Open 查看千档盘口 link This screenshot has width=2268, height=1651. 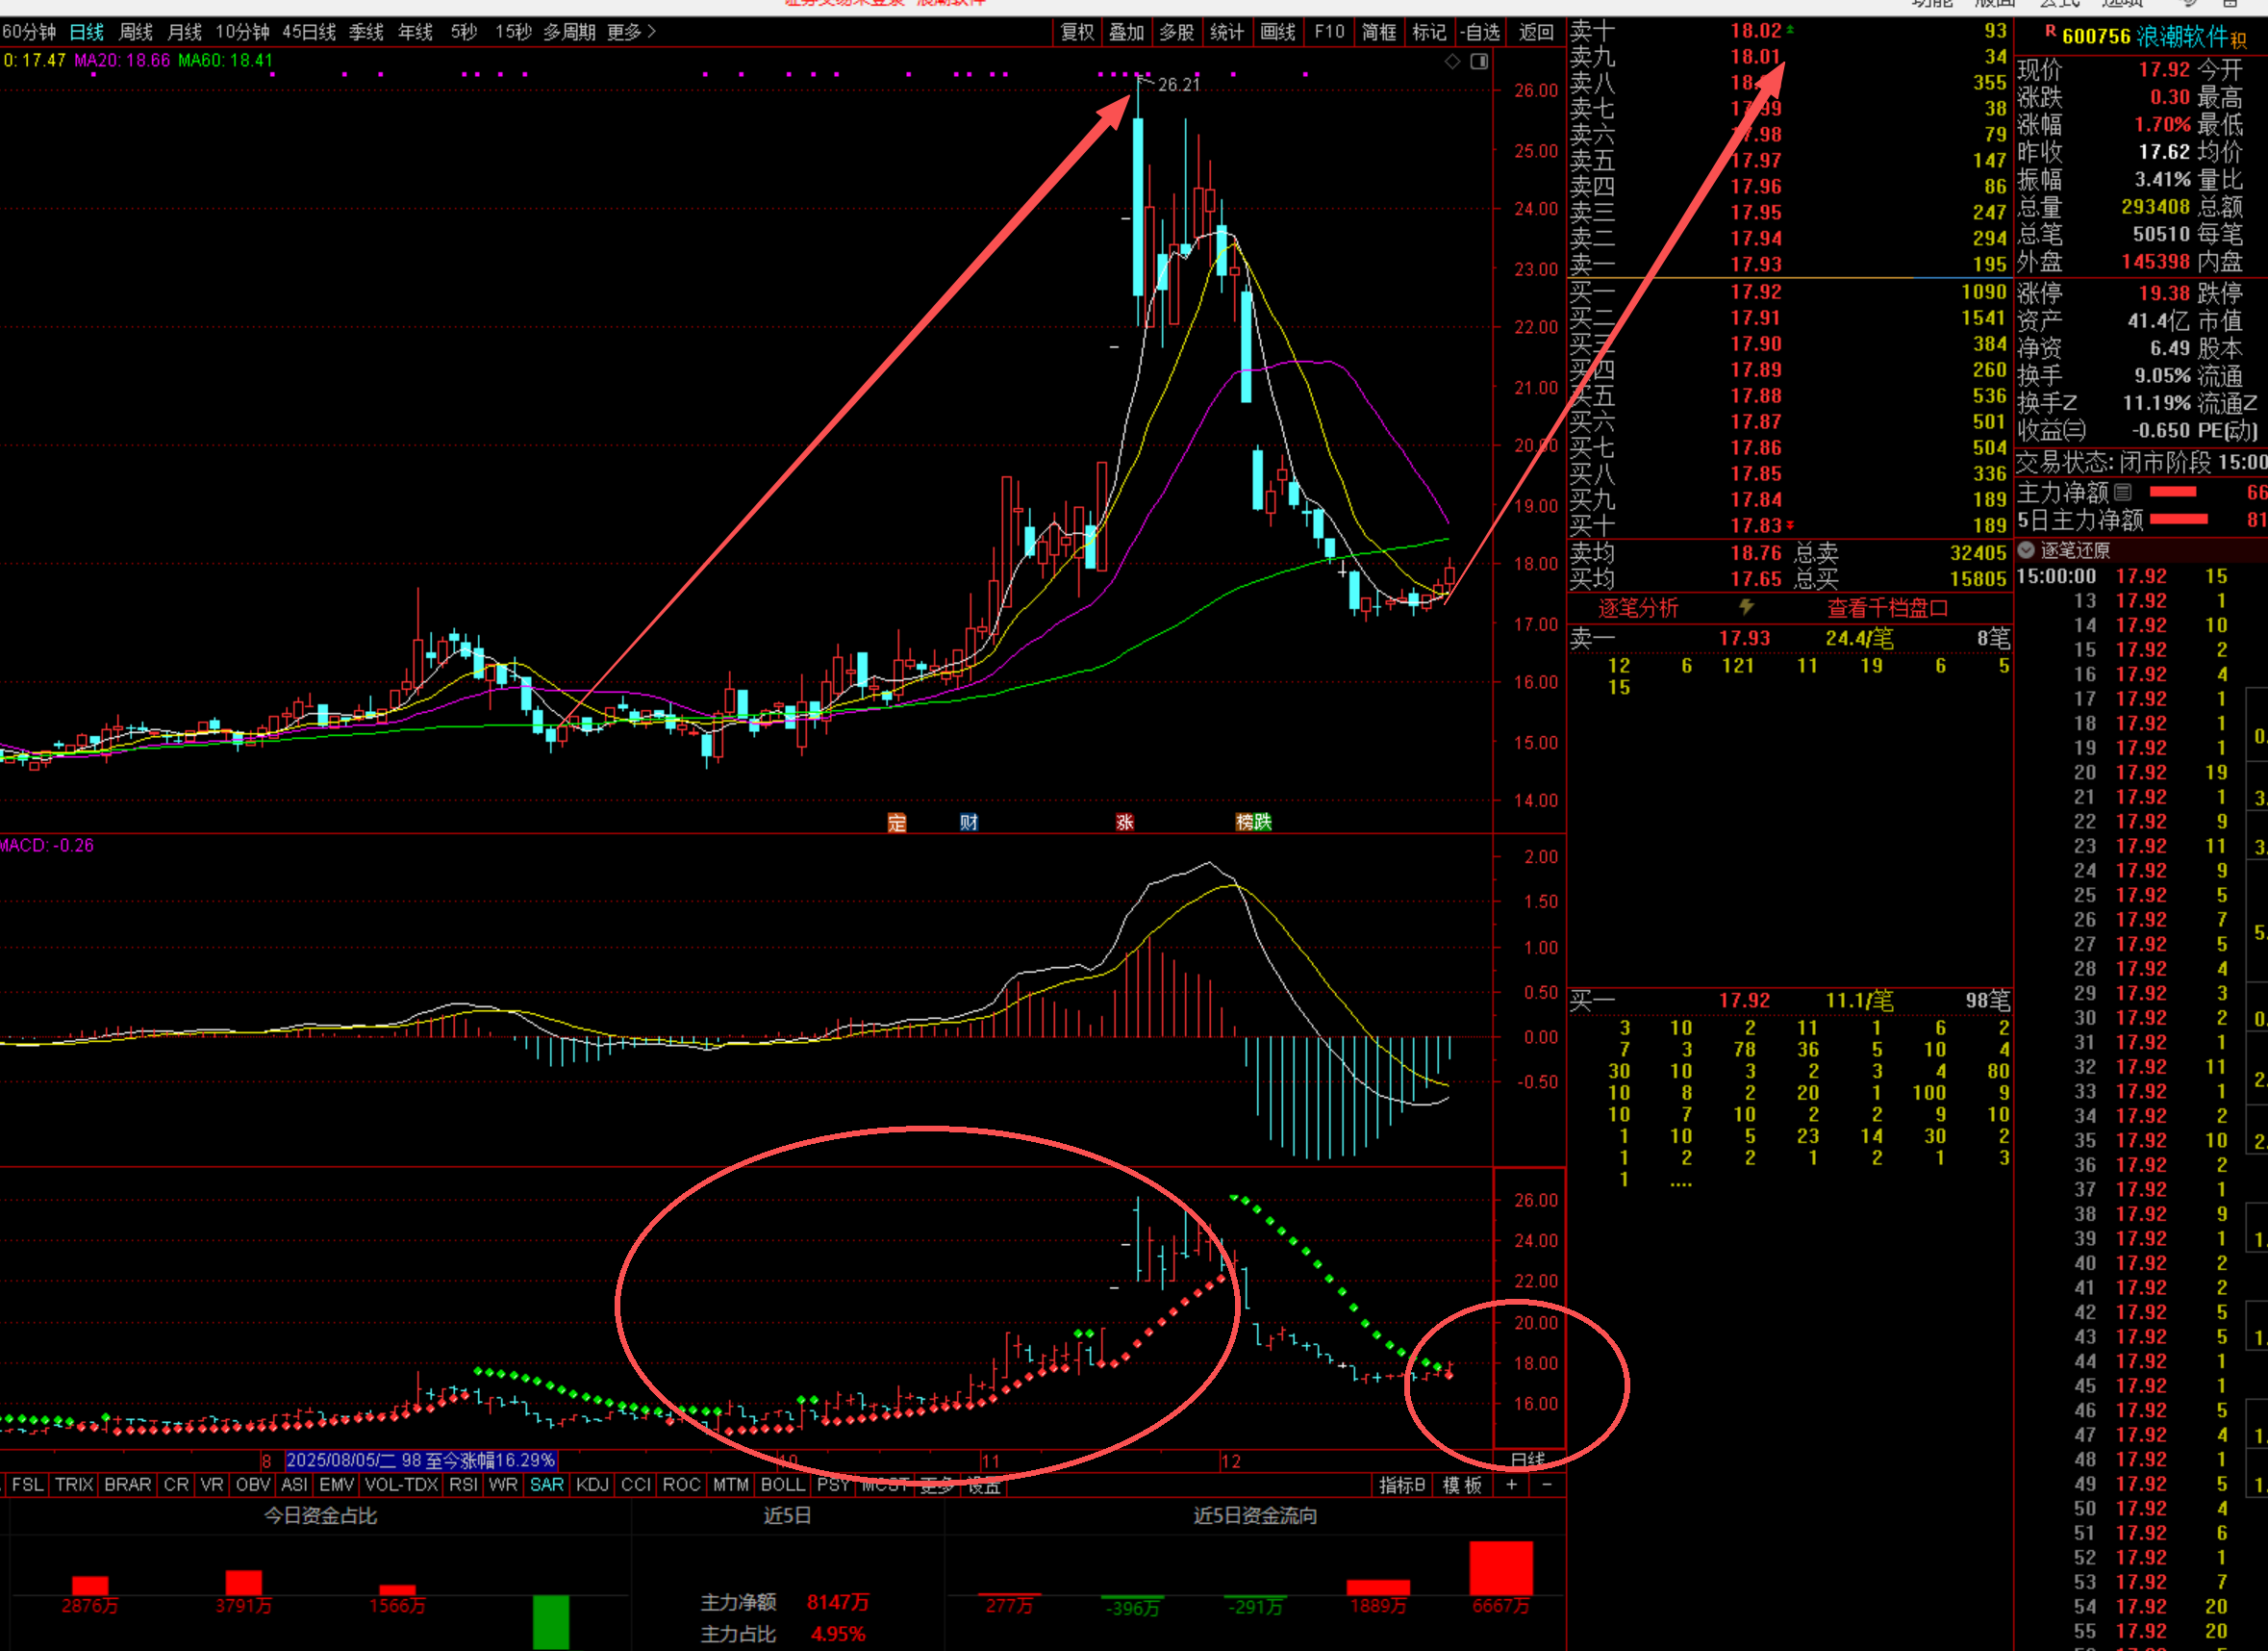pyautogui.click(x=1888, y=608)
